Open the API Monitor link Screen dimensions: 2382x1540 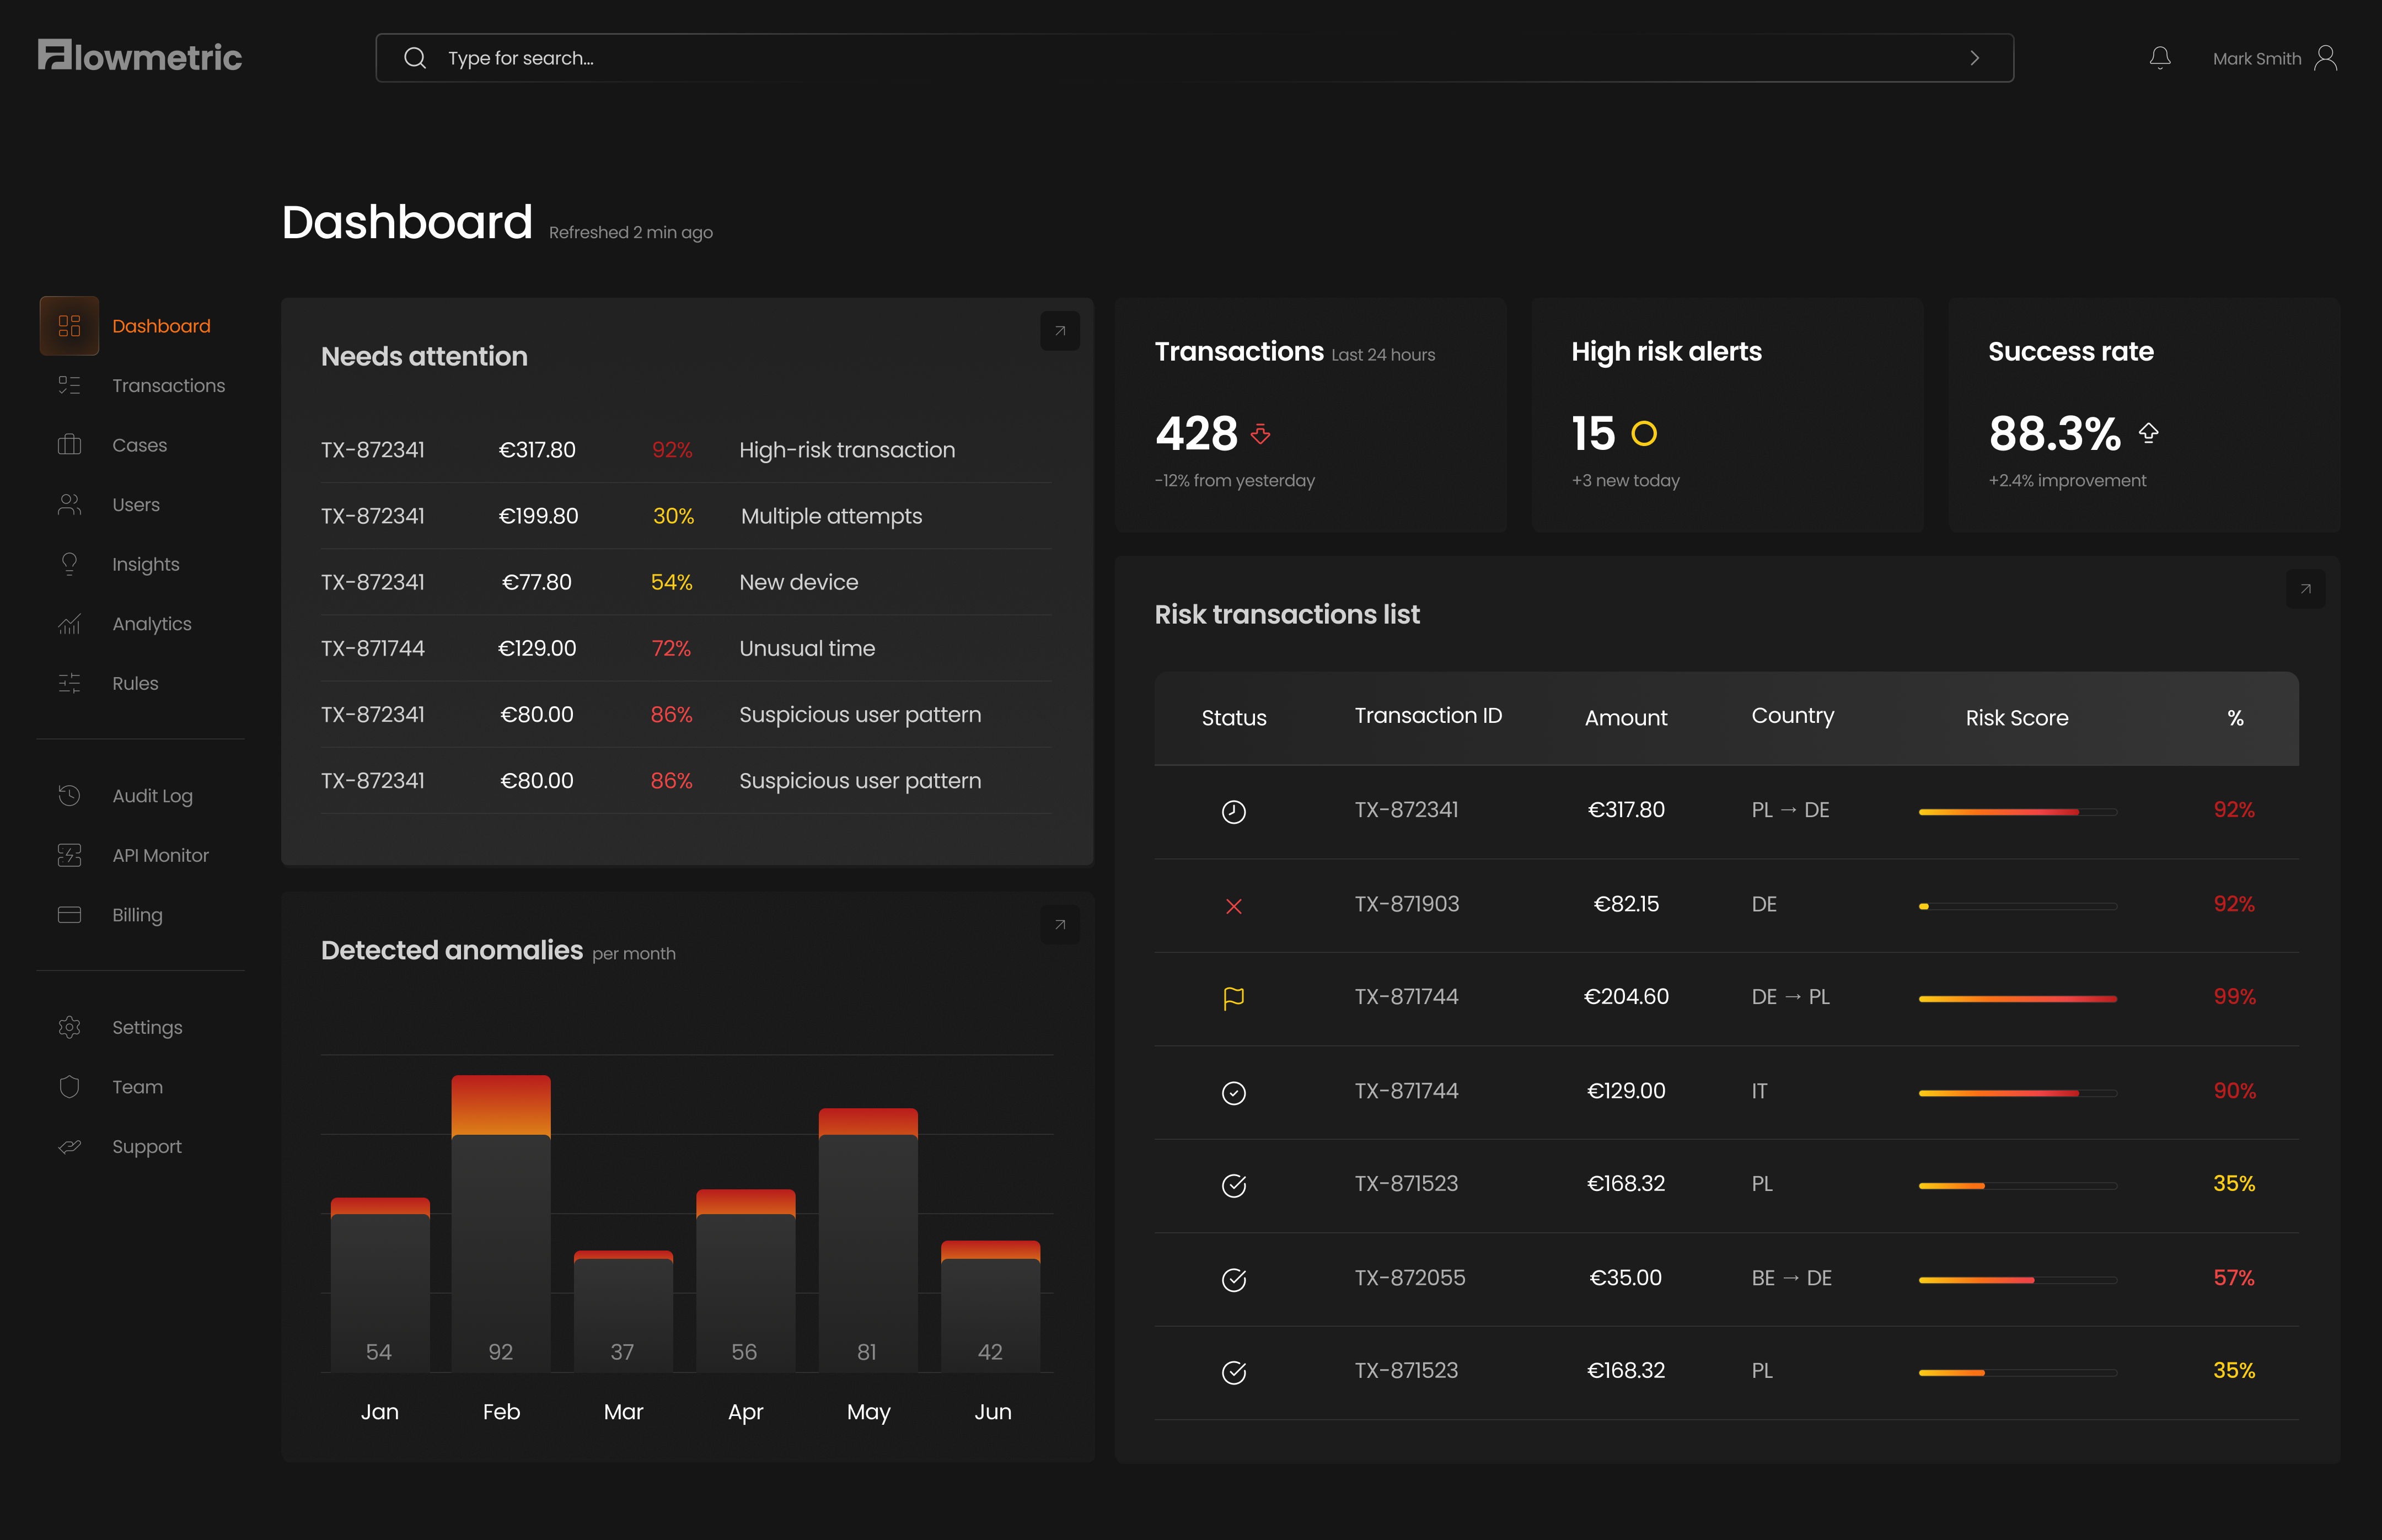(160, 855)
